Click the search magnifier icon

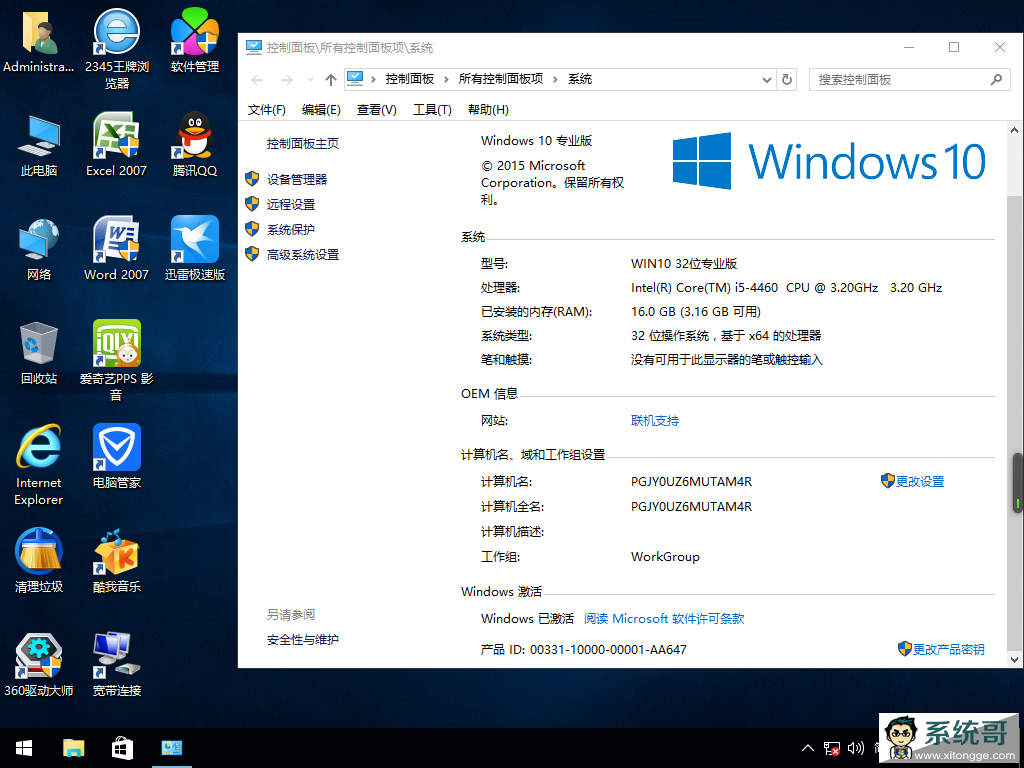(x=996, y=80)
